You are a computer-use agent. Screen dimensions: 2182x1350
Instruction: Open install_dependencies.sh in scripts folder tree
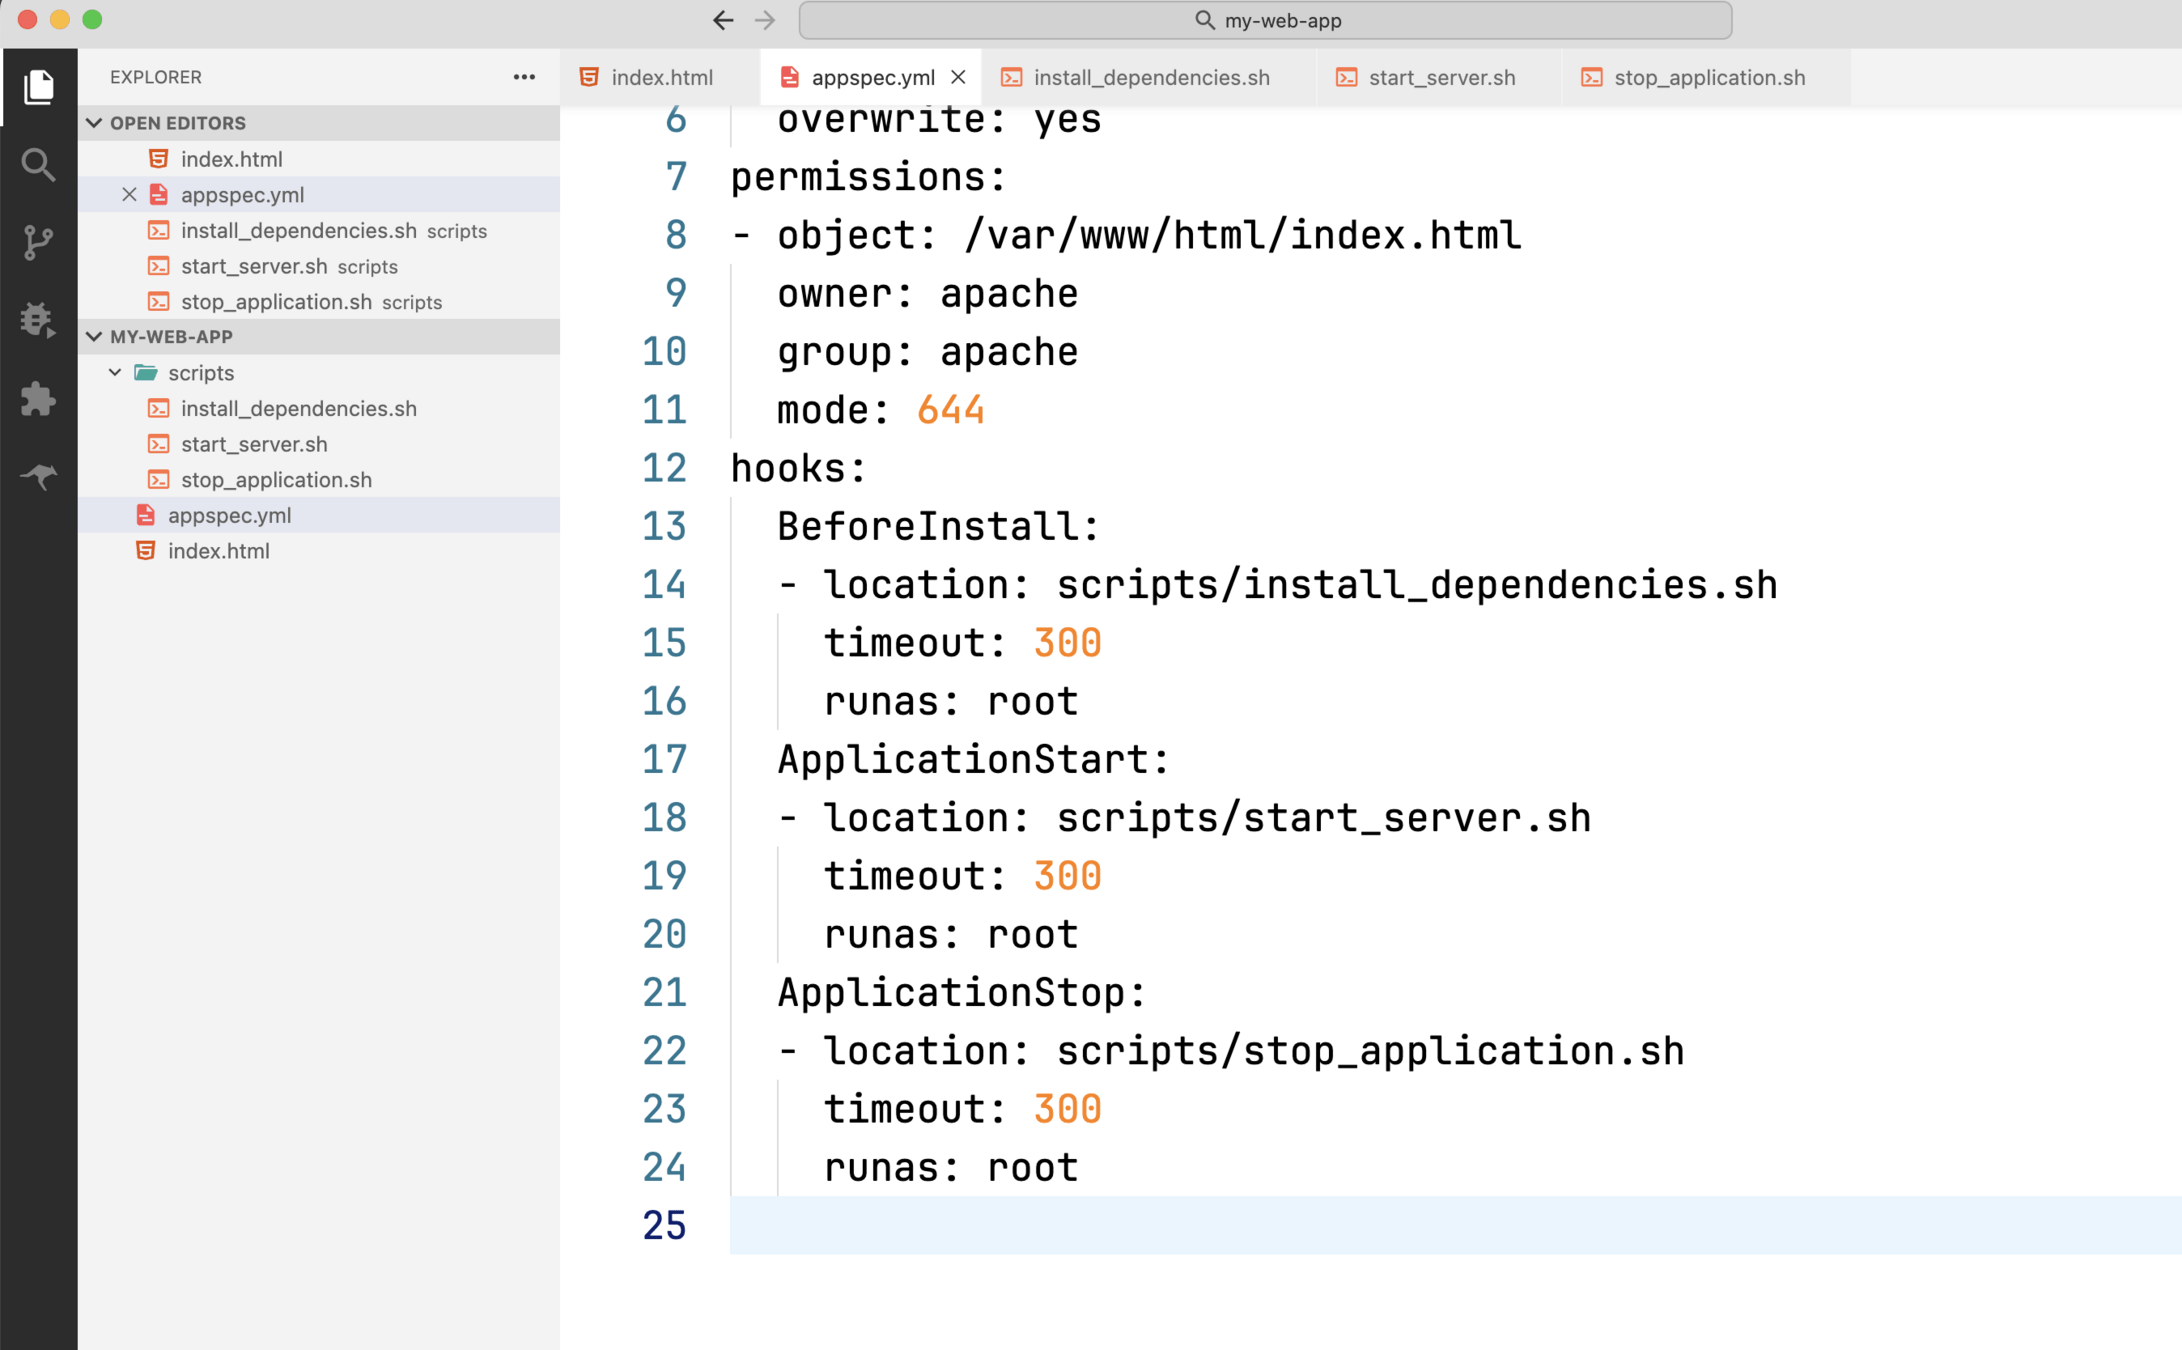pyautogui.click(x=298, y=408)
